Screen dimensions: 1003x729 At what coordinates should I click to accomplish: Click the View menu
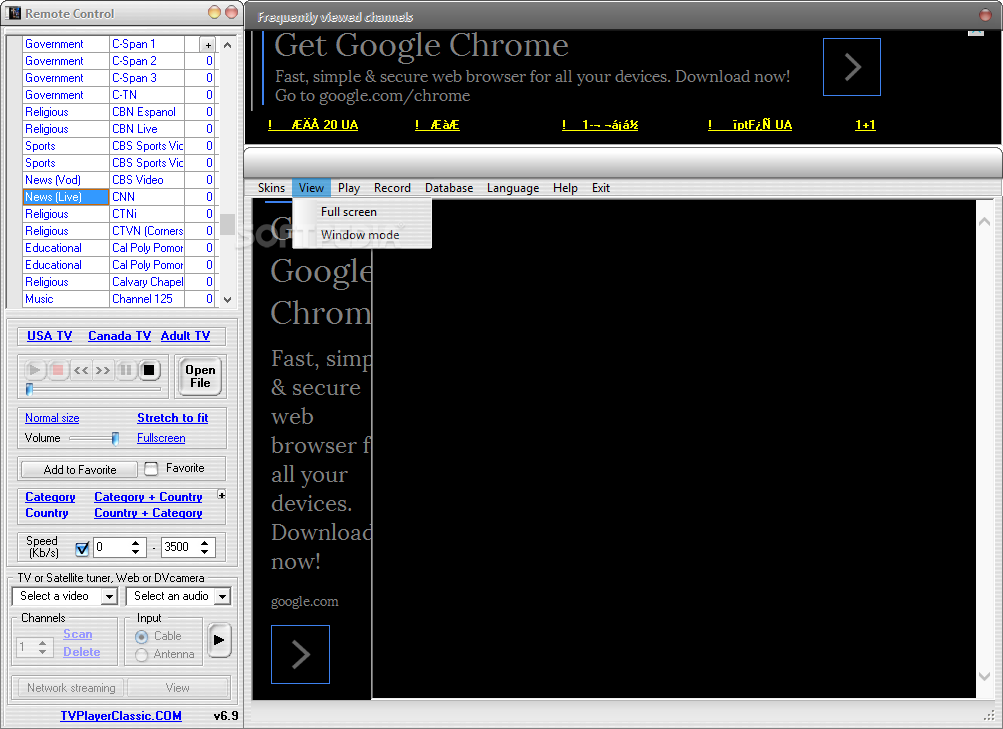tap(311, 188)
